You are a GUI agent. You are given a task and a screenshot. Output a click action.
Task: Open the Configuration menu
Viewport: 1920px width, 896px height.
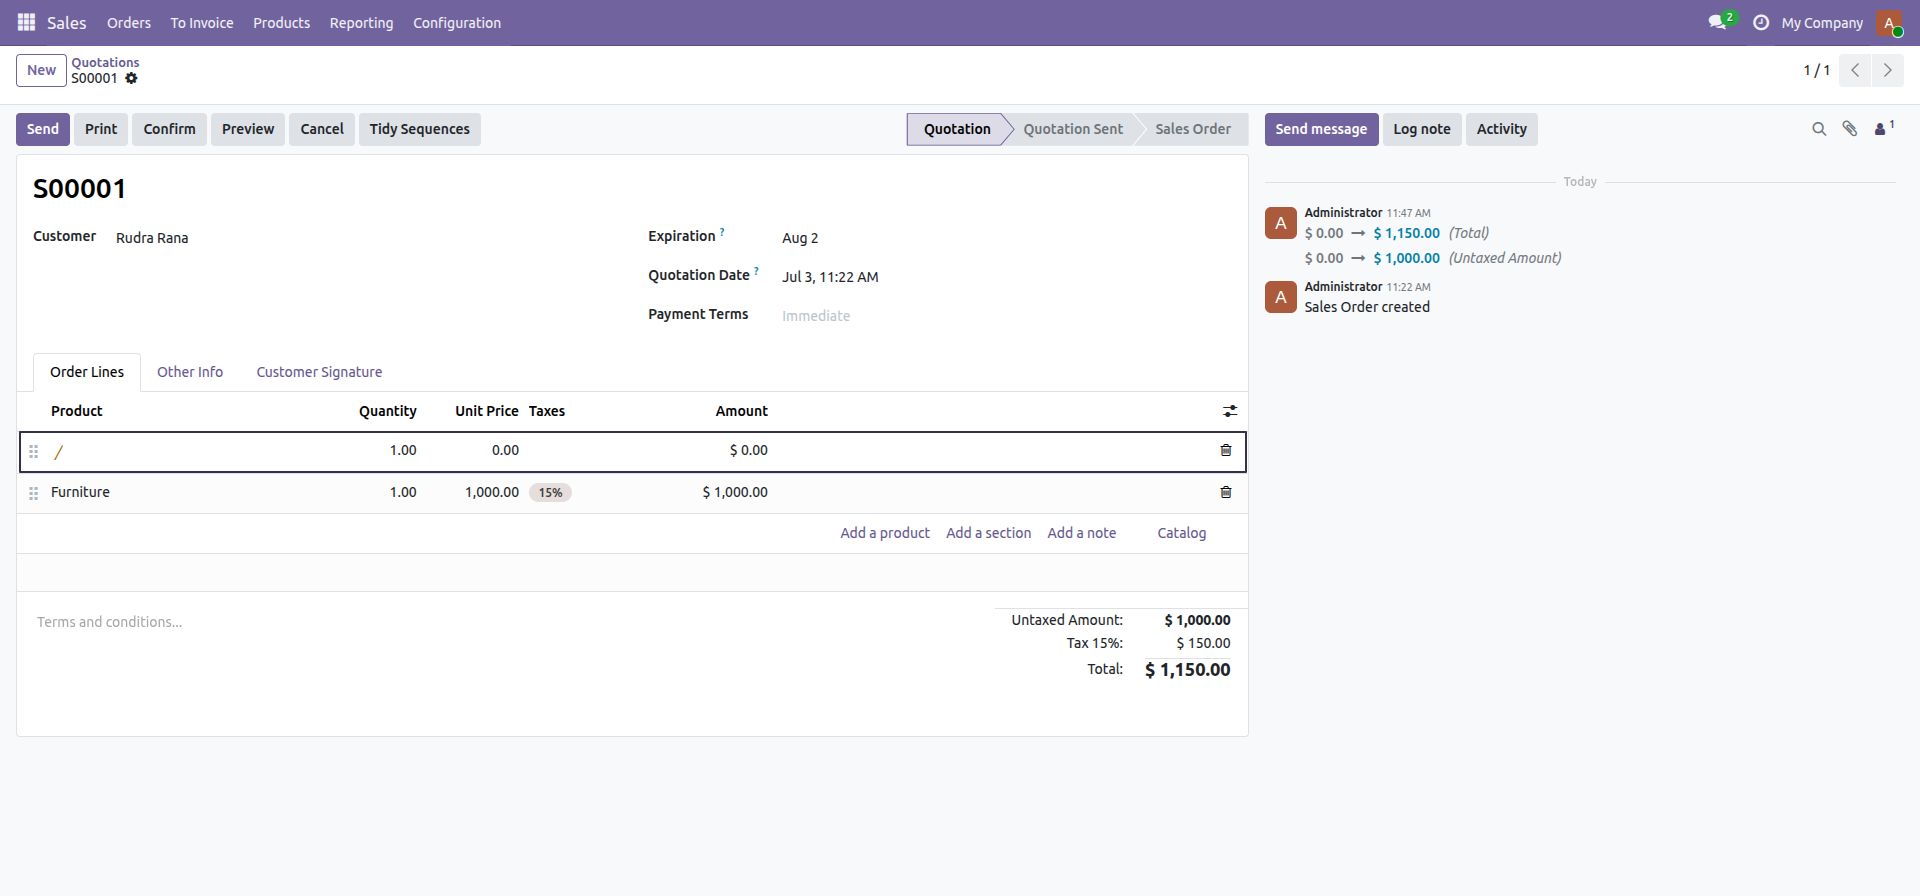click(x=457, y=23)
